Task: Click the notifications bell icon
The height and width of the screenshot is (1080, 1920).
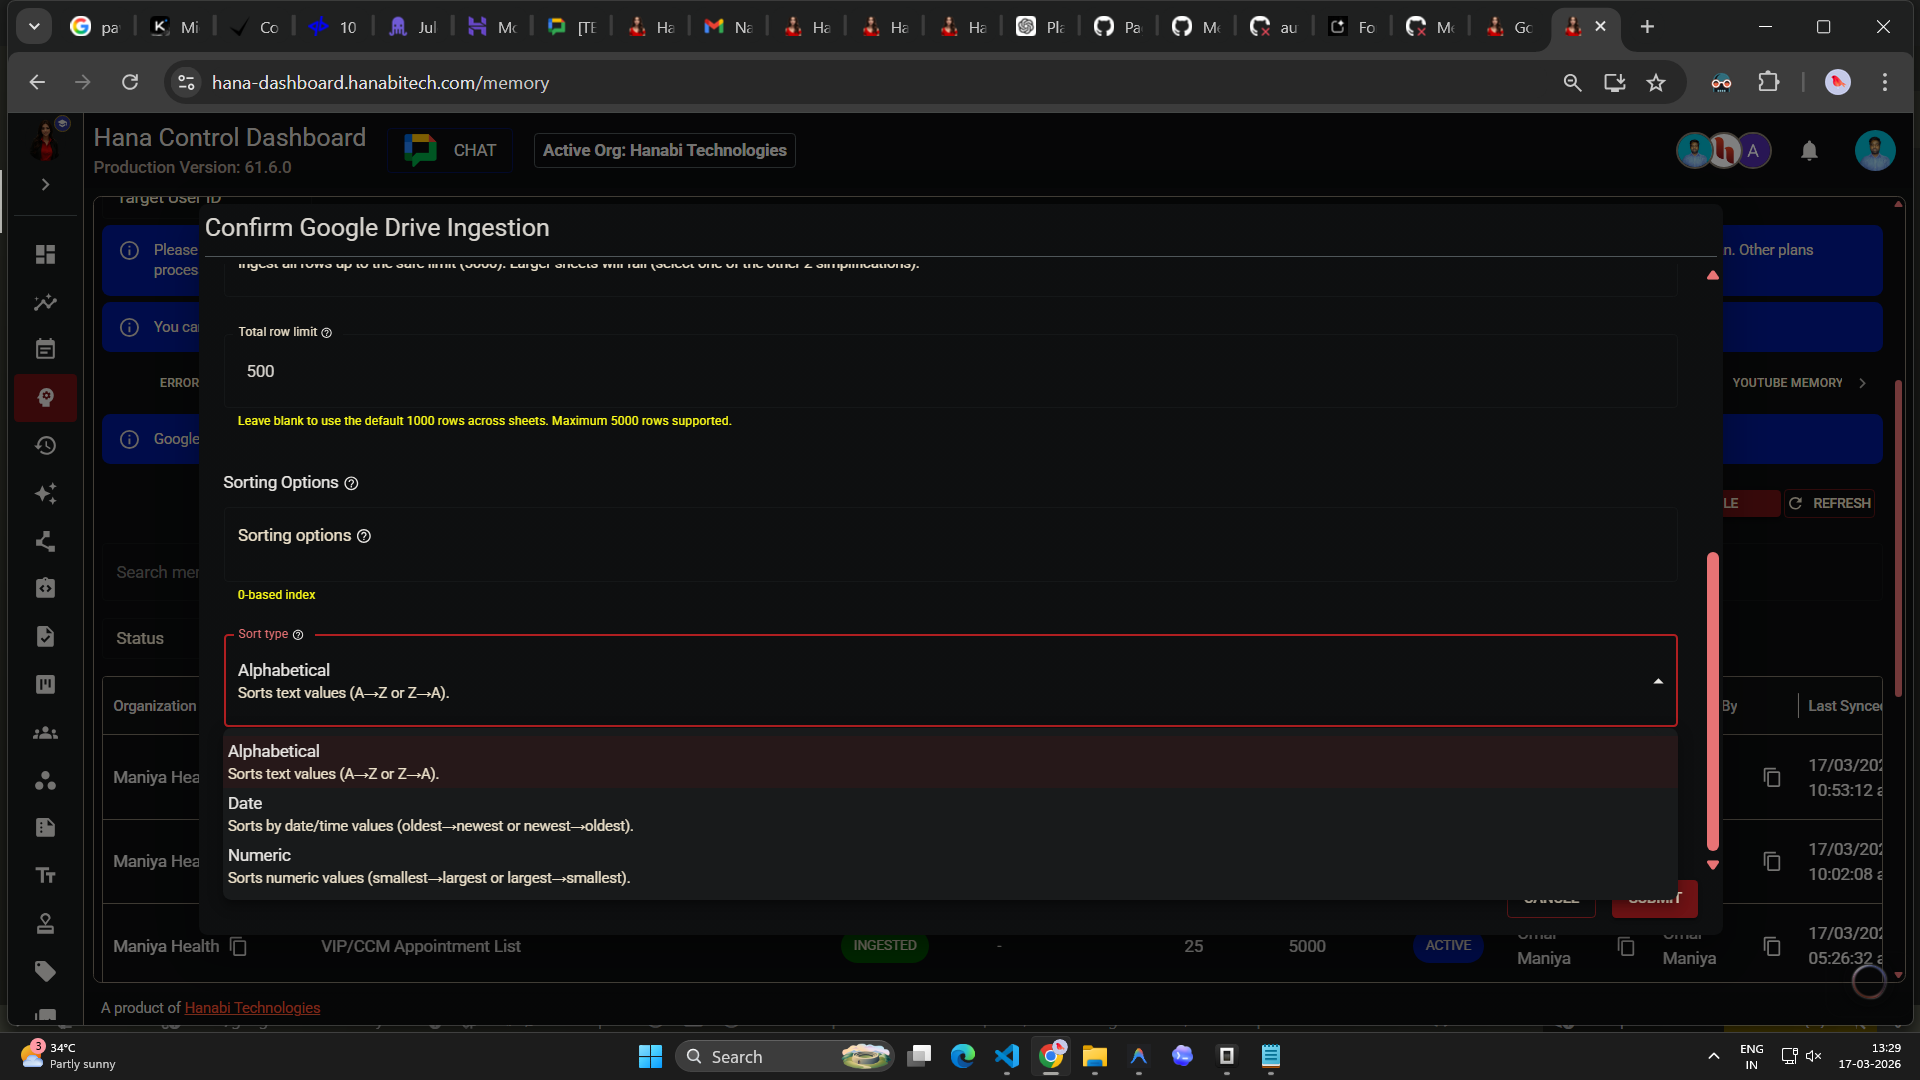Action: (1808, 151)
